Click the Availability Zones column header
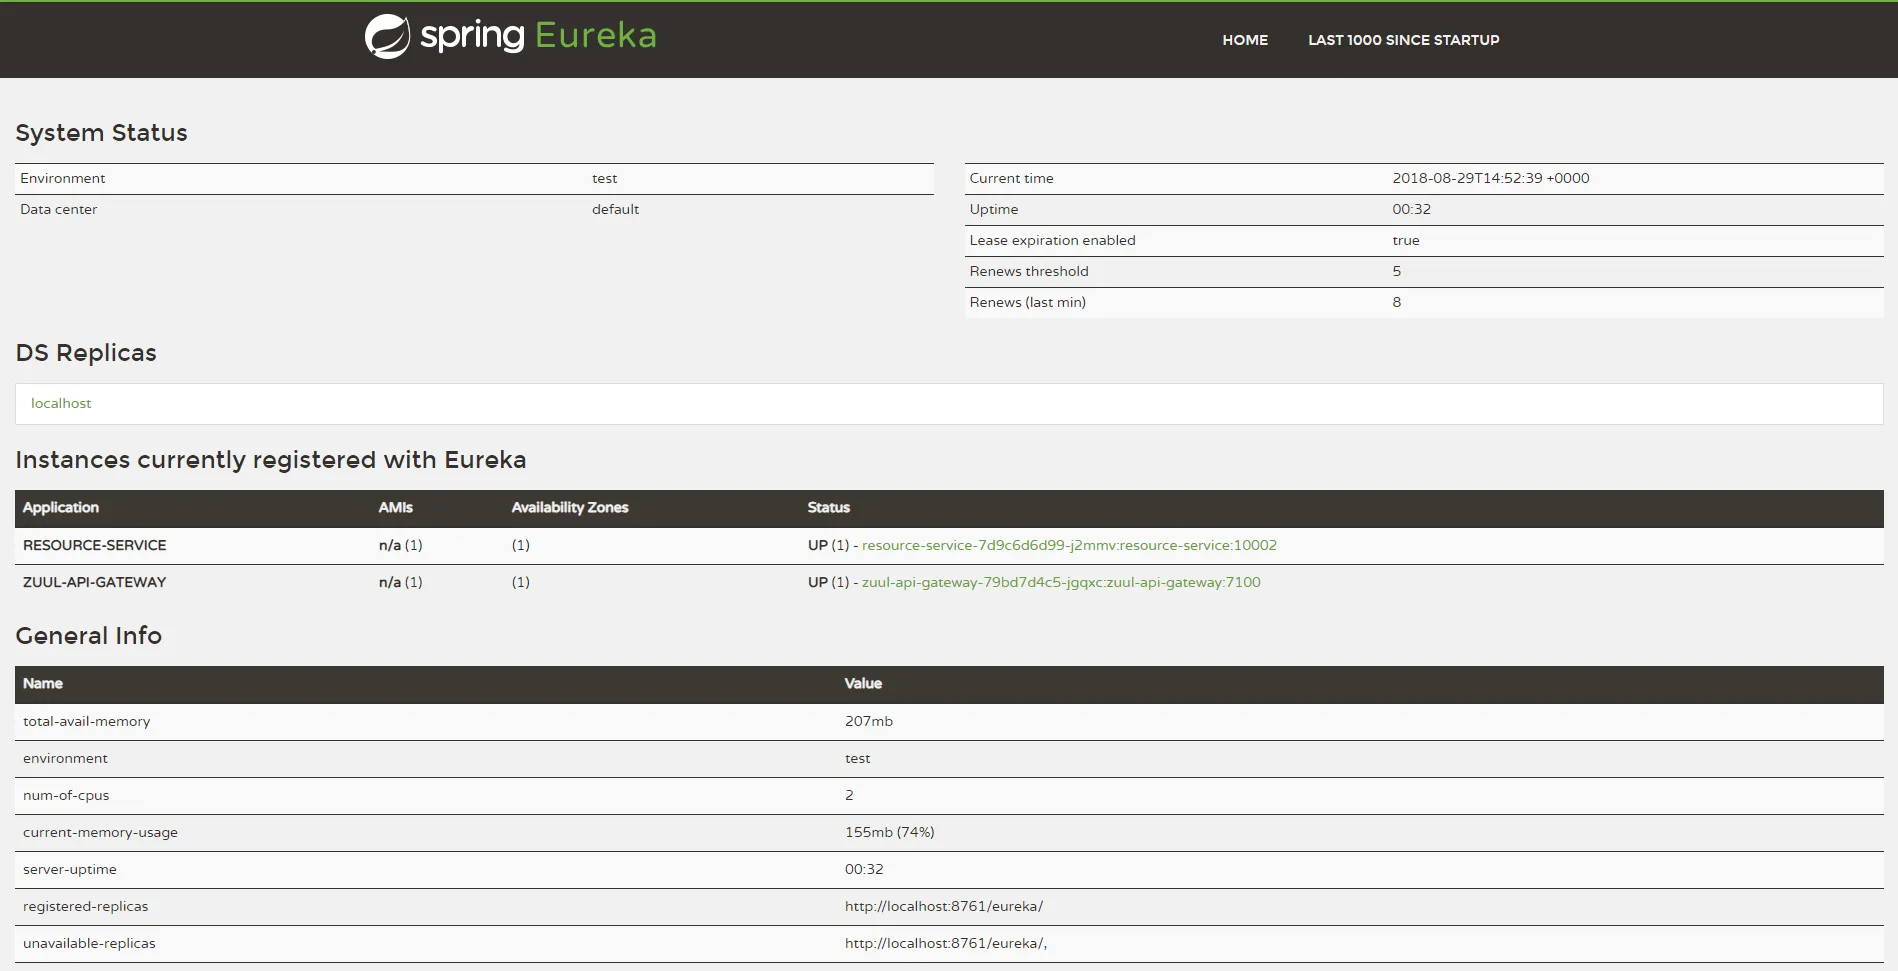This screenshot has height=971, width=1898. click(570, 508)
